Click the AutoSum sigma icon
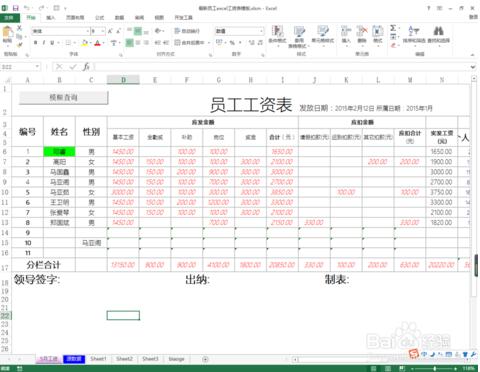The height and width of the screenshot is (372, 480). click(x=393, y=28)
